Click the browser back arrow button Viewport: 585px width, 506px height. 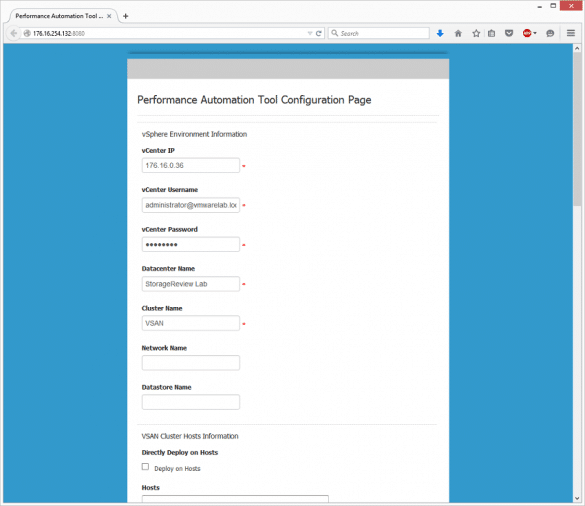tap(13, 33)
